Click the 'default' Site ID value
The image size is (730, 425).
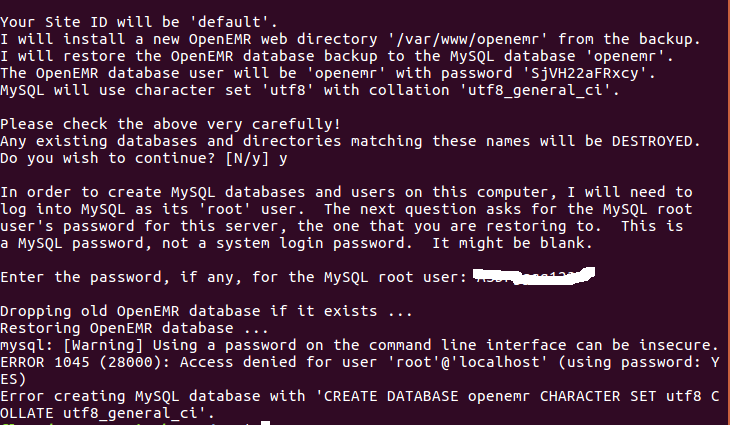click(x=230, y=22)
